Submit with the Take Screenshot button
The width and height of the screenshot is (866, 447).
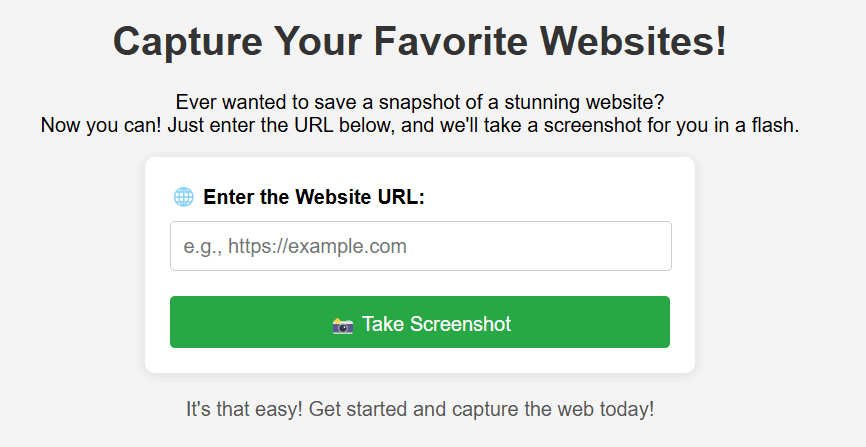(420, 322)
